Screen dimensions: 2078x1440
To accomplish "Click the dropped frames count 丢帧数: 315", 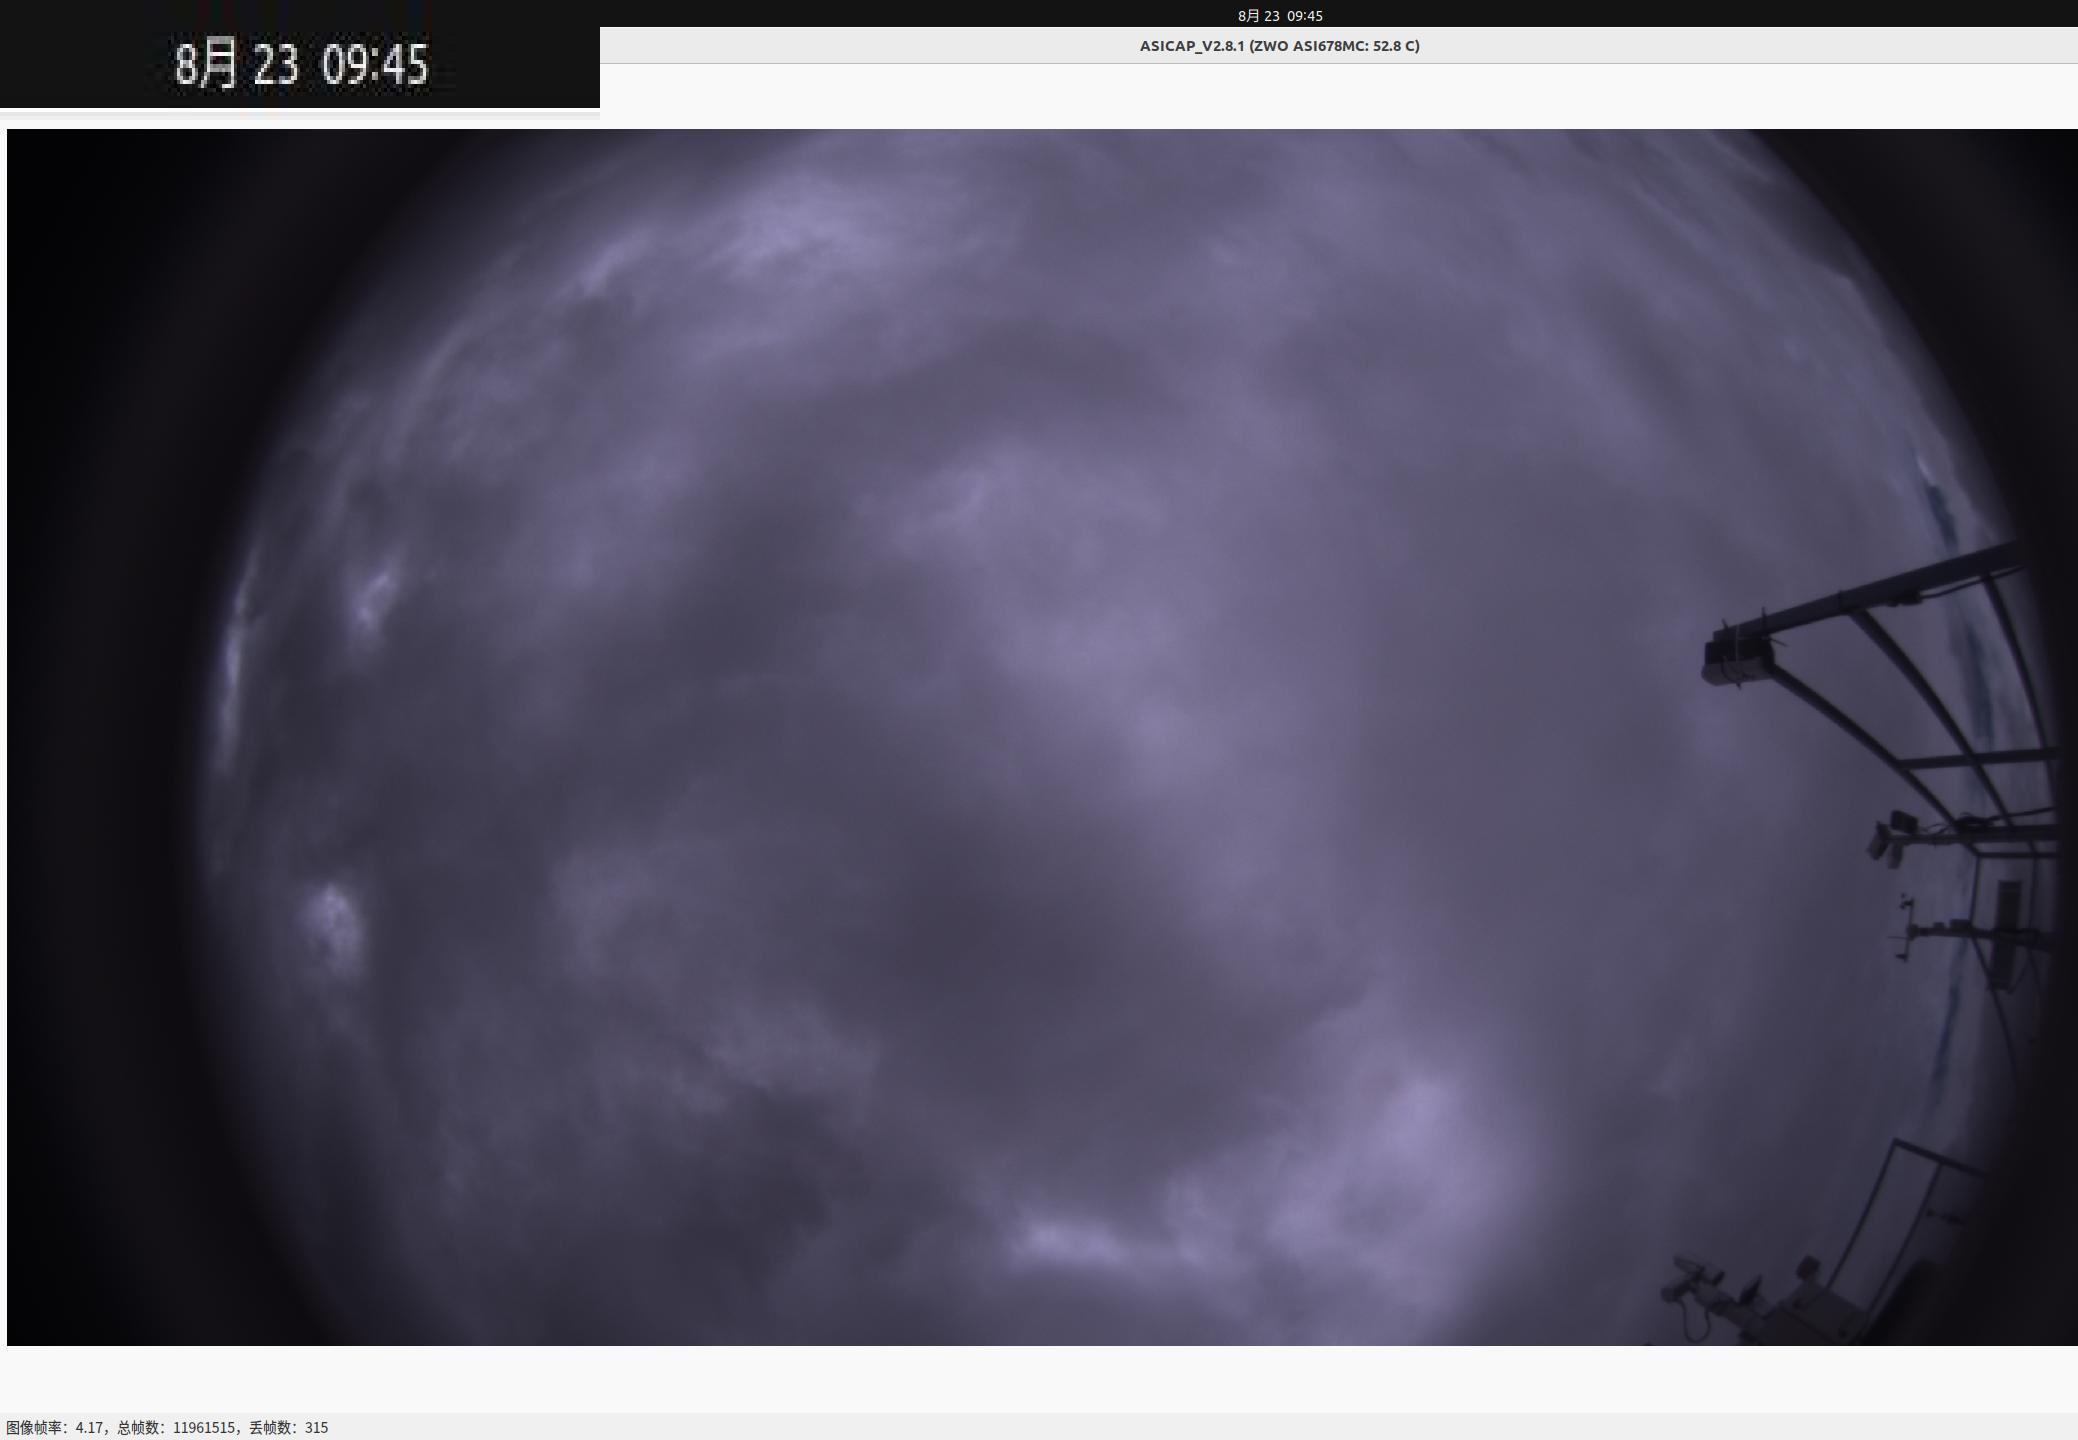I will 289,1428.
